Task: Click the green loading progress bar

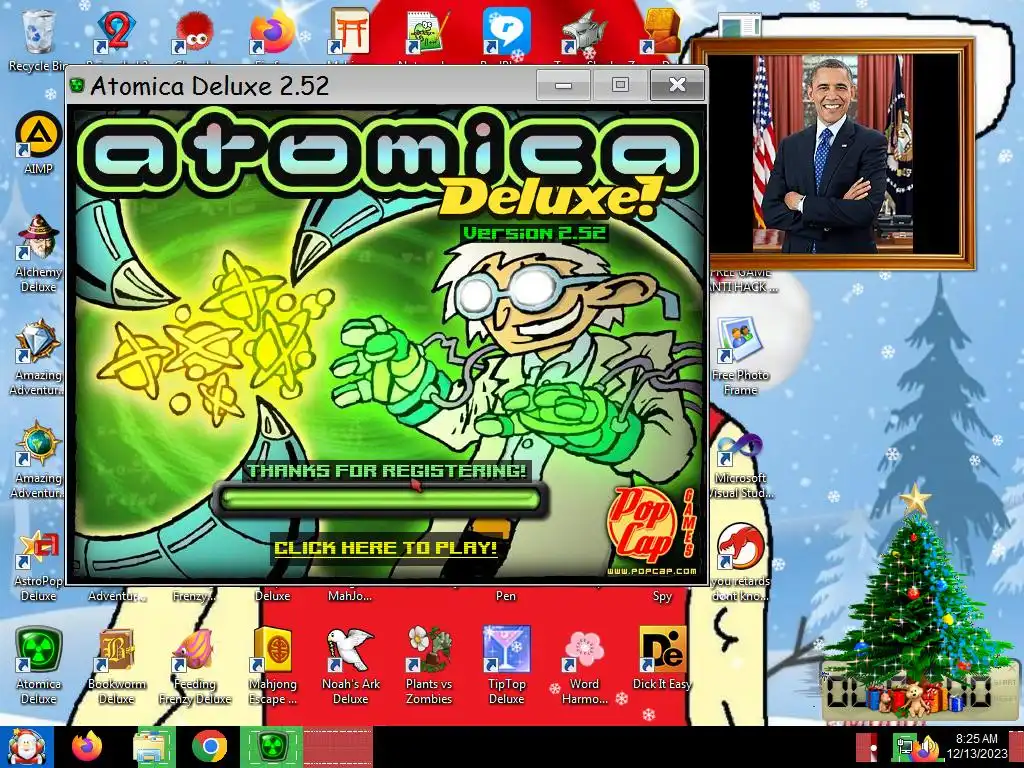Action: [380, 500]
